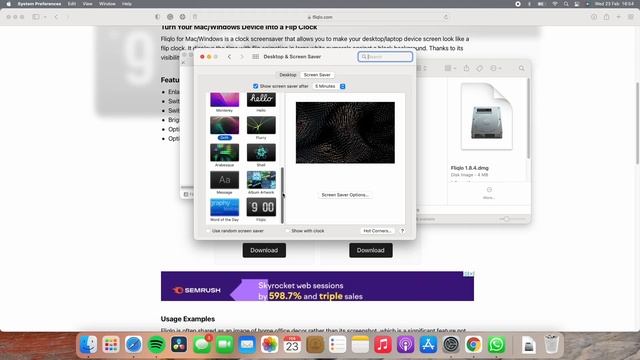The image size is (640, 360).
Task: Open the Finder group-by dropdown
Action: click(450, 69)
